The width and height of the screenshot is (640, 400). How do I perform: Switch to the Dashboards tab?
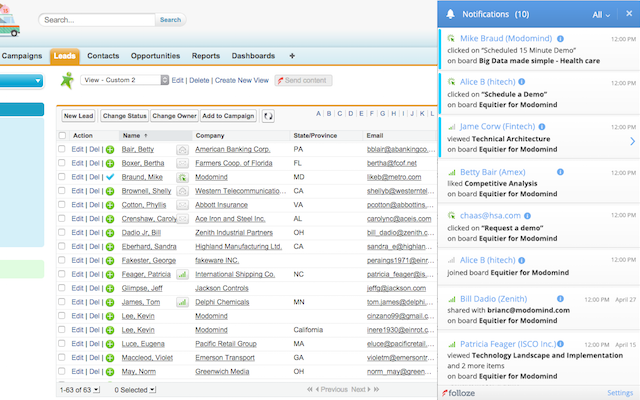pos(253,56)
